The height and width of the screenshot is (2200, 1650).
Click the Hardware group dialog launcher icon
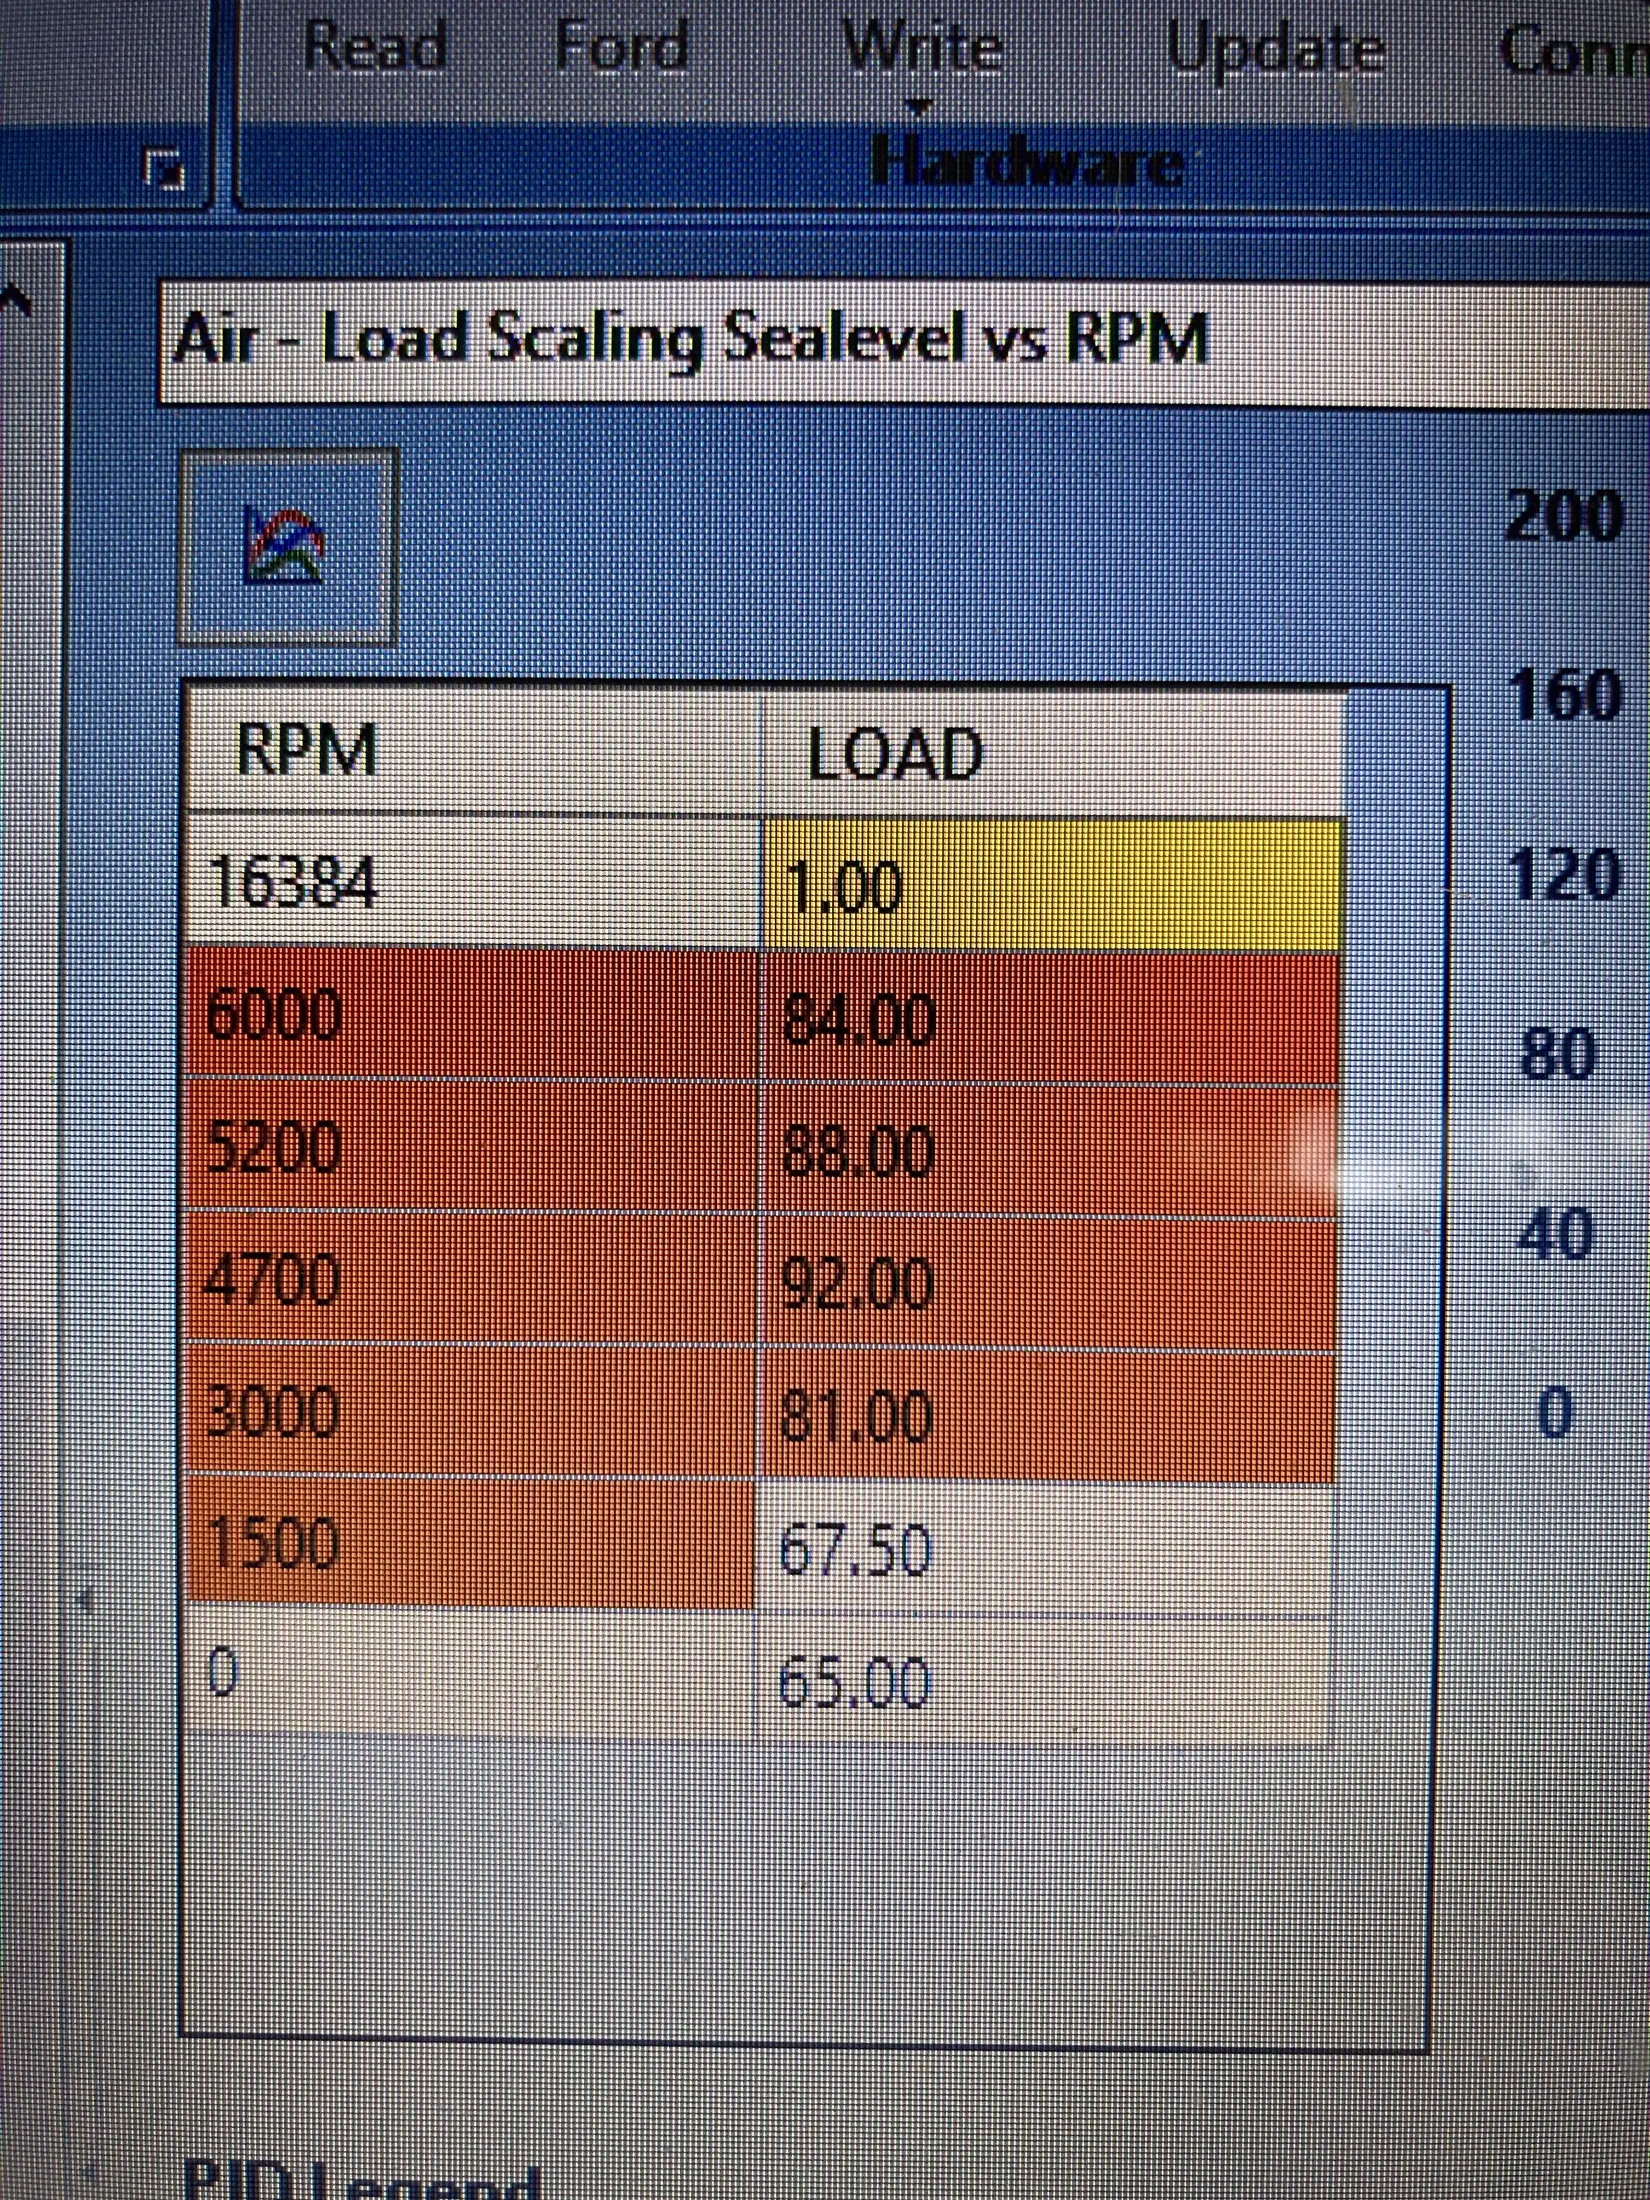click(166, 168)
